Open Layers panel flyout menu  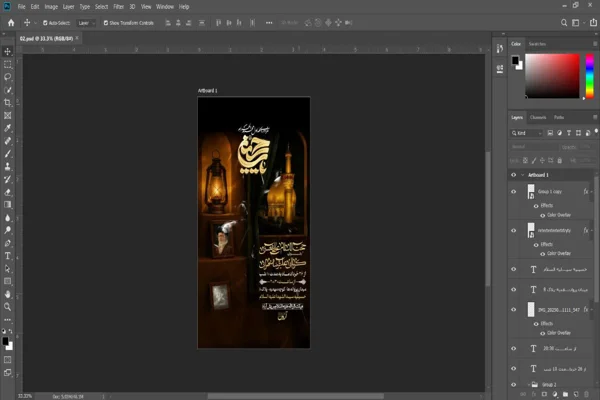pyautogui.click(x=595, y=117)
